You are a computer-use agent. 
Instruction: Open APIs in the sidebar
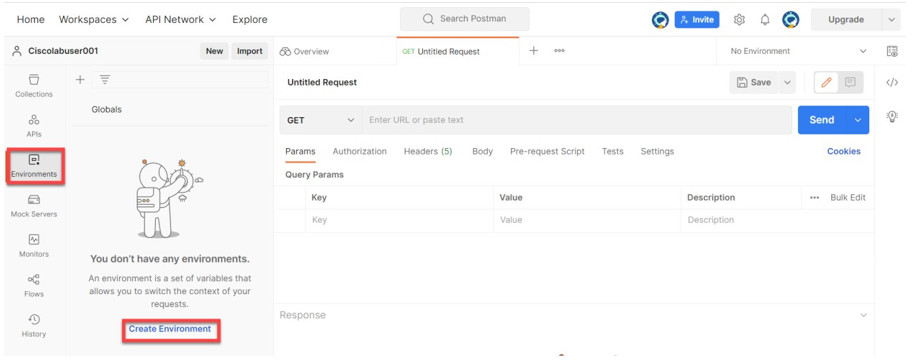34,126
